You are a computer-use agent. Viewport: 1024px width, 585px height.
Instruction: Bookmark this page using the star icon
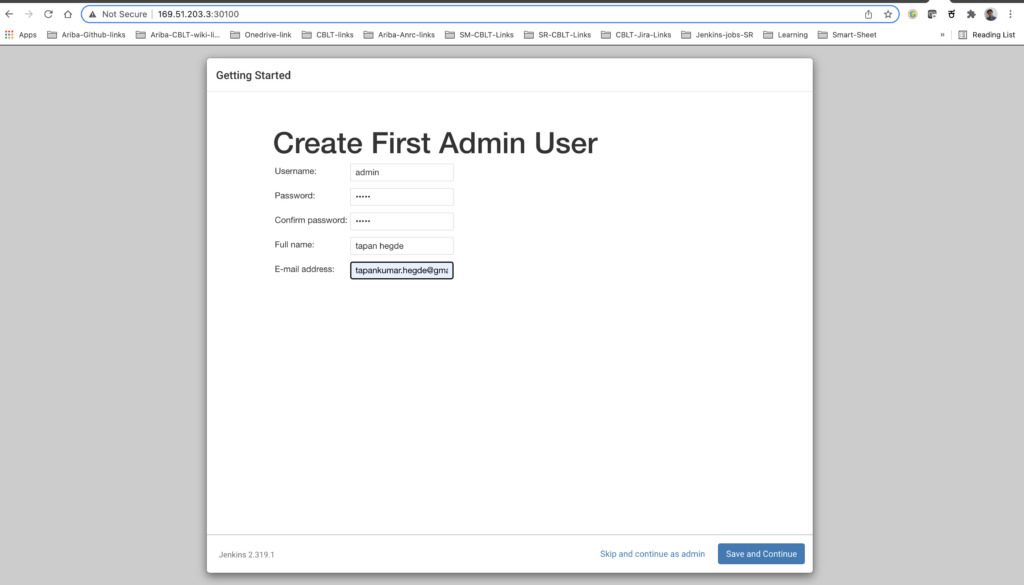tap(887, 14)
